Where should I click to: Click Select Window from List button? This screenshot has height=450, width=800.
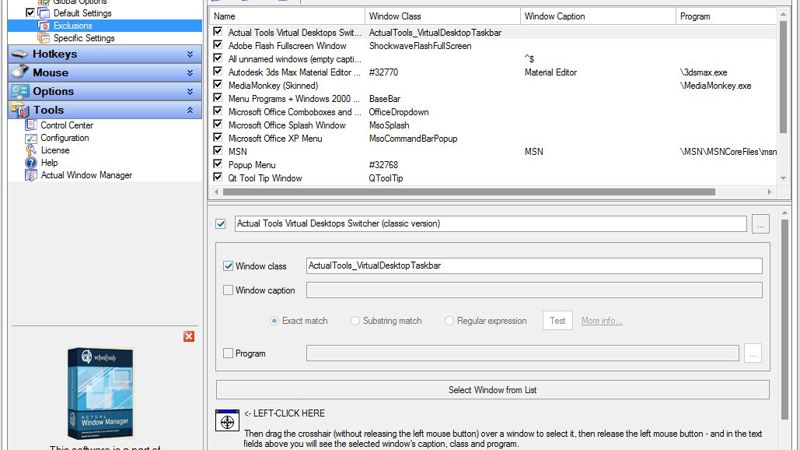pos(492,390)
